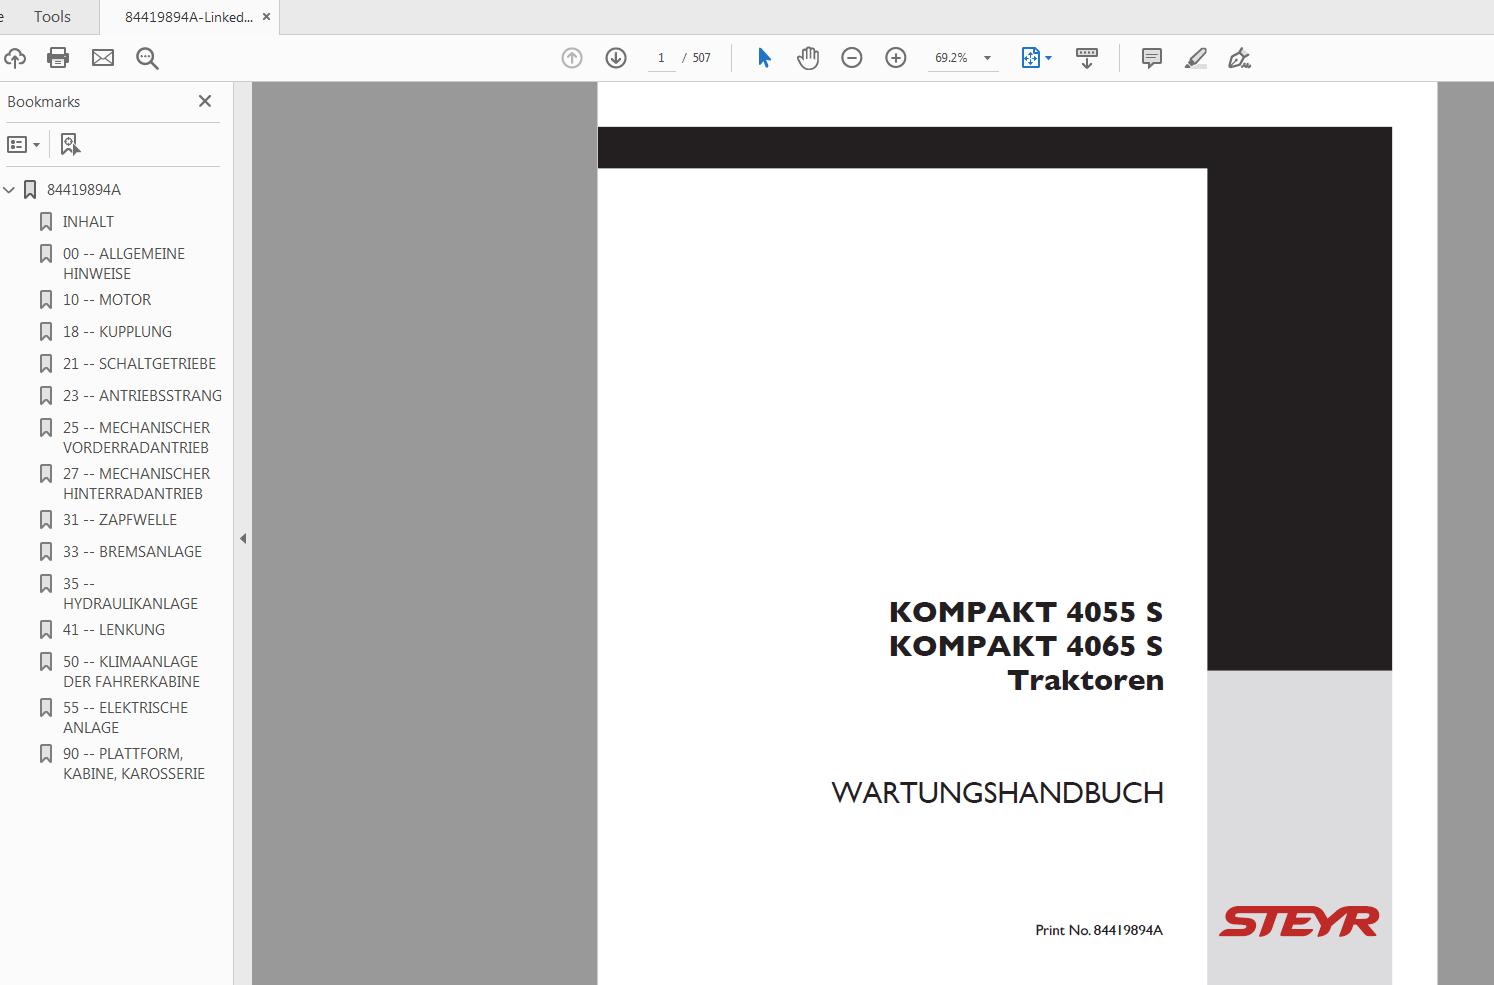This screenshot has width=1494, height=985.
Task: Jump to 35 -- HYDRAULIKANLAGE bookmark
Action: point(130,594)
